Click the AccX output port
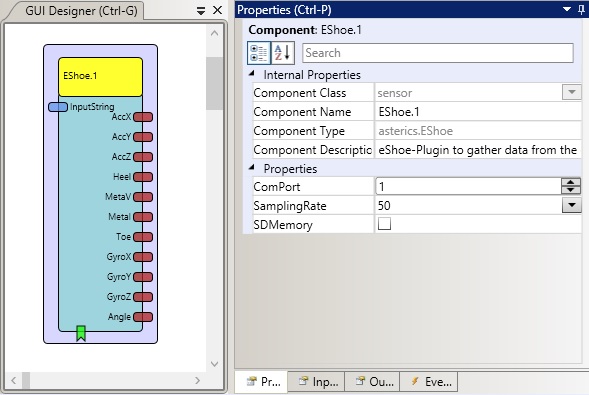This screenshot has width=589, height=395. tap(143, 117)
